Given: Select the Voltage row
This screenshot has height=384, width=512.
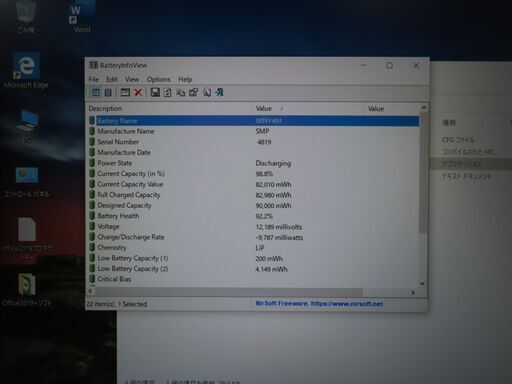Looking at the screenshot, I should pos(254,227).
